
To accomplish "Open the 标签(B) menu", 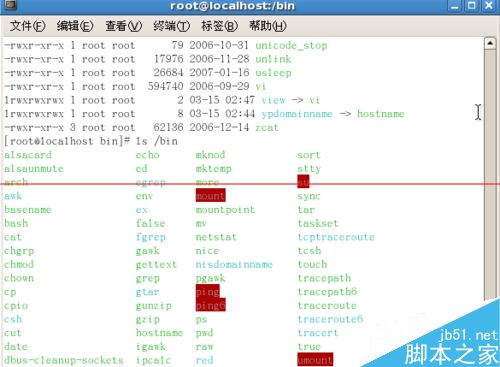I will click(219, 26).
